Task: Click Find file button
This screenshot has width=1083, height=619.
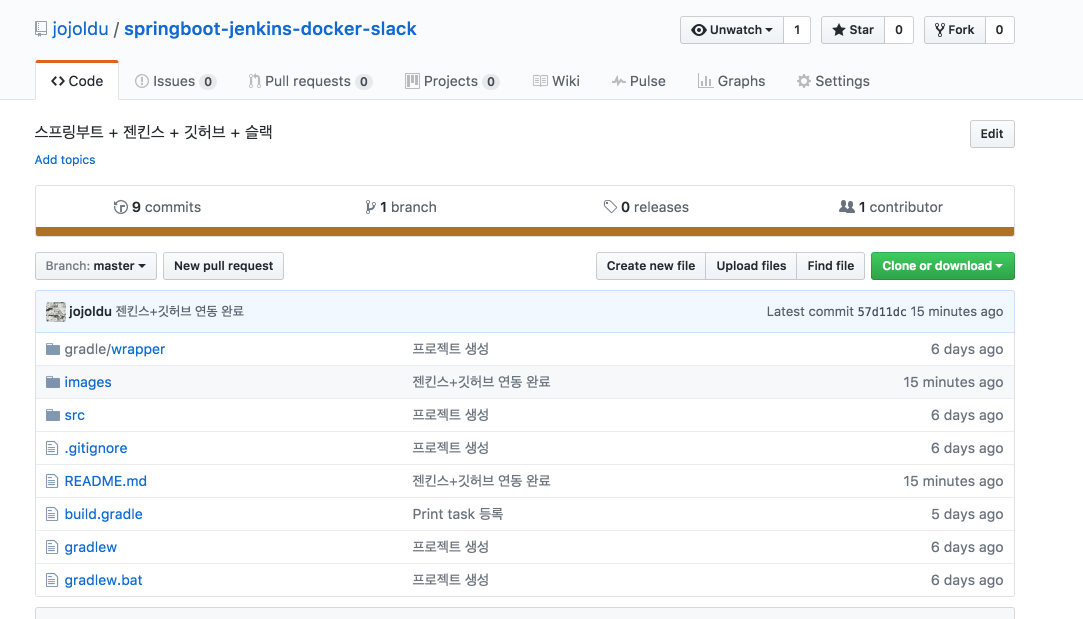Action: pyautogui.click(x=830, y=266)
